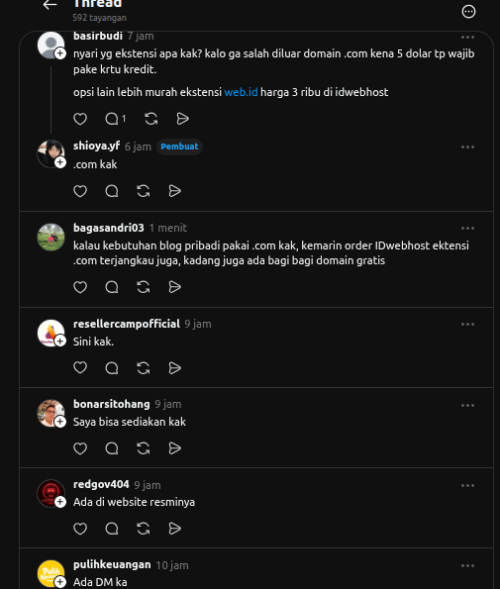500x589 pixels.
Task: Open more options for shioya.yf's reply
Action: 467,147
